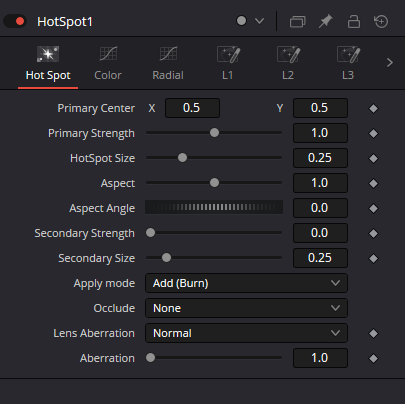Add keyframe for Primary Center
405x404 pixels.
(373, 108)
